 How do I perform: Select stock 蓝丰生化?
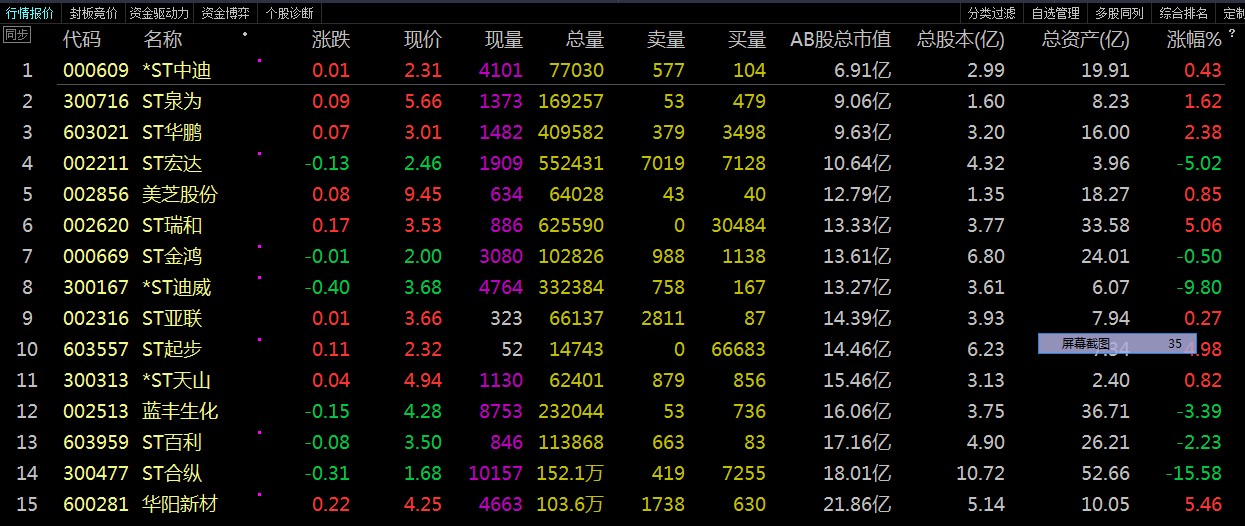point(180,412)
